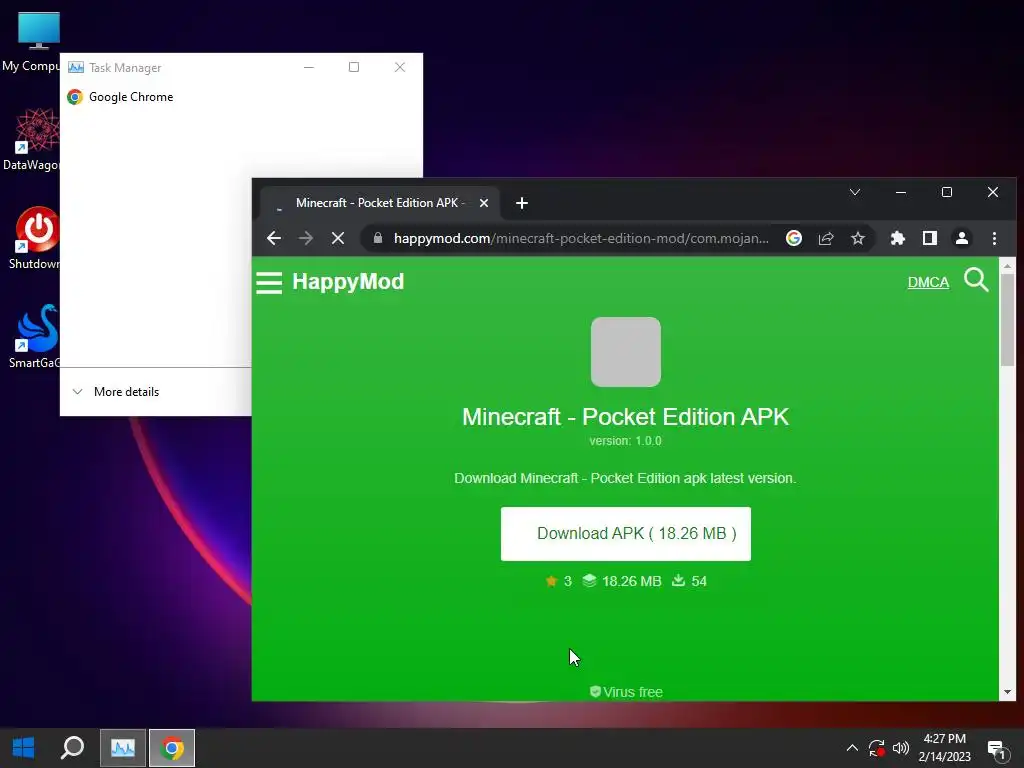This screenshot has width=1024, height=768.
Task: Open Chrome tab search chevron
Action: [855, 192]
